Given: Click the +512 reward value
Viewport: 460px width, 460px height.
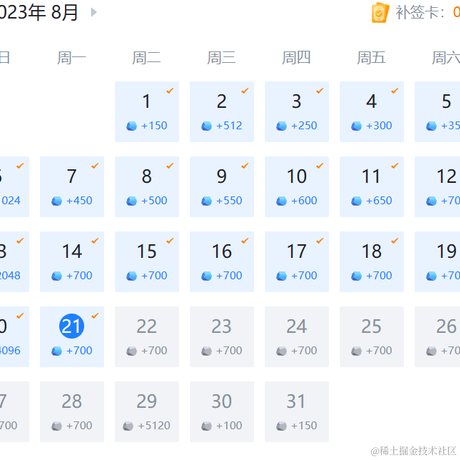Looking at the screenshot, I should (229, 126).
